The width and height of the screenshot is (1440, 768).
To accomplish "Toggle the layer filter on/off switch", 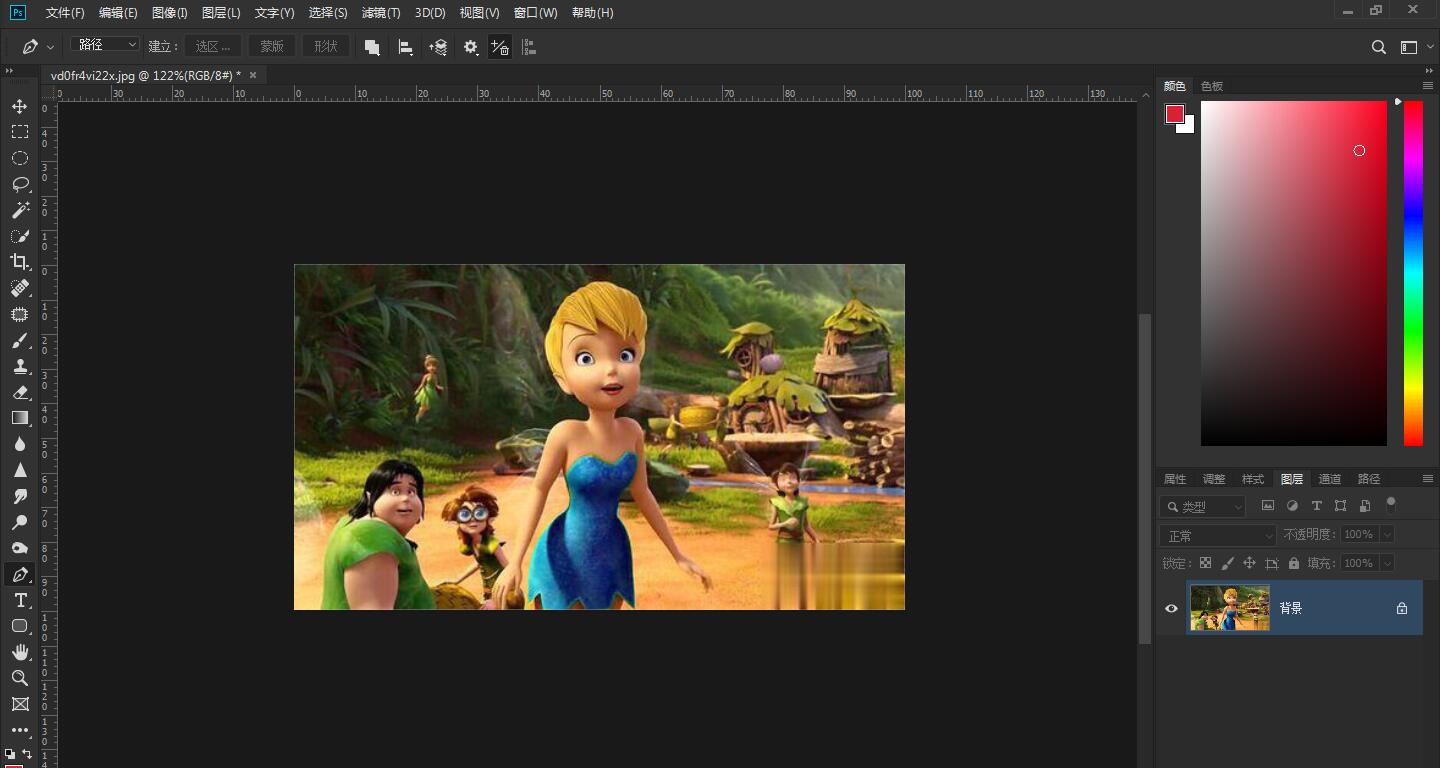I will click(1390, 505).
